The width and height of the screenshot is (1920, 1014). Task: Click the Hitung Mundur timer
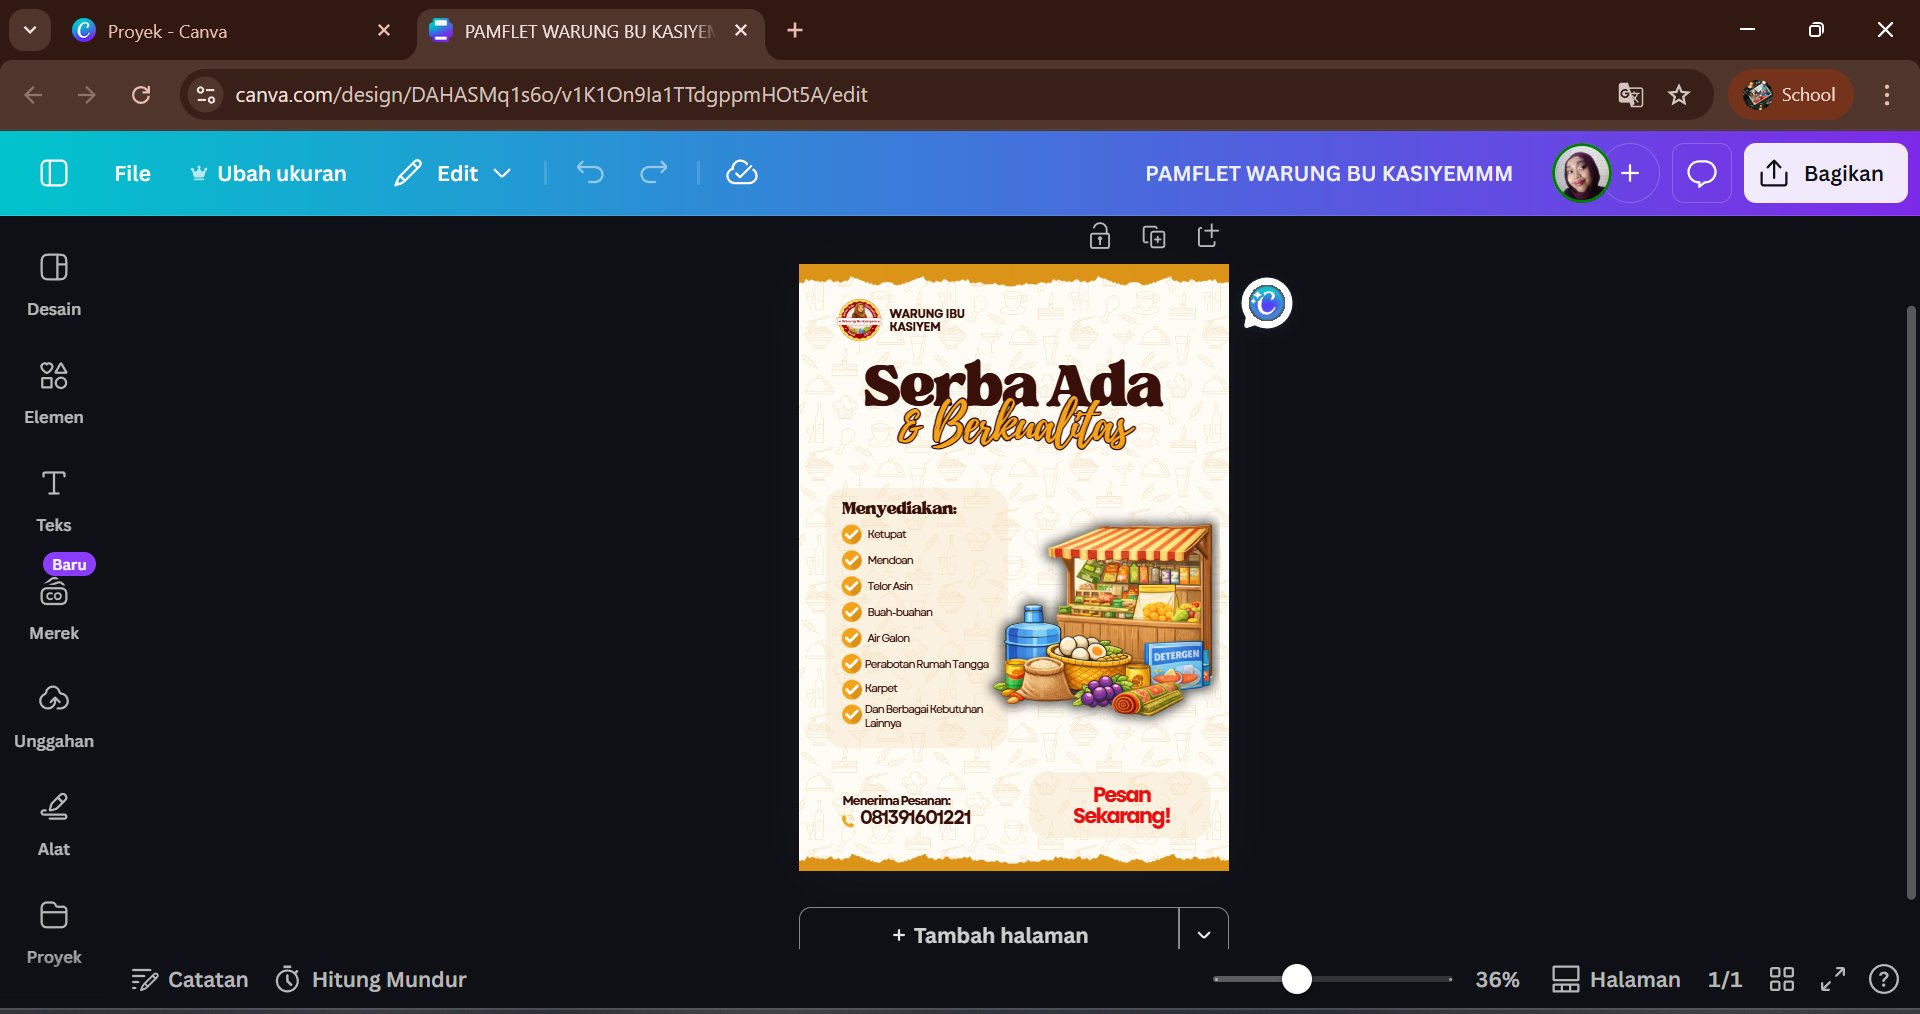coord(370,980)
